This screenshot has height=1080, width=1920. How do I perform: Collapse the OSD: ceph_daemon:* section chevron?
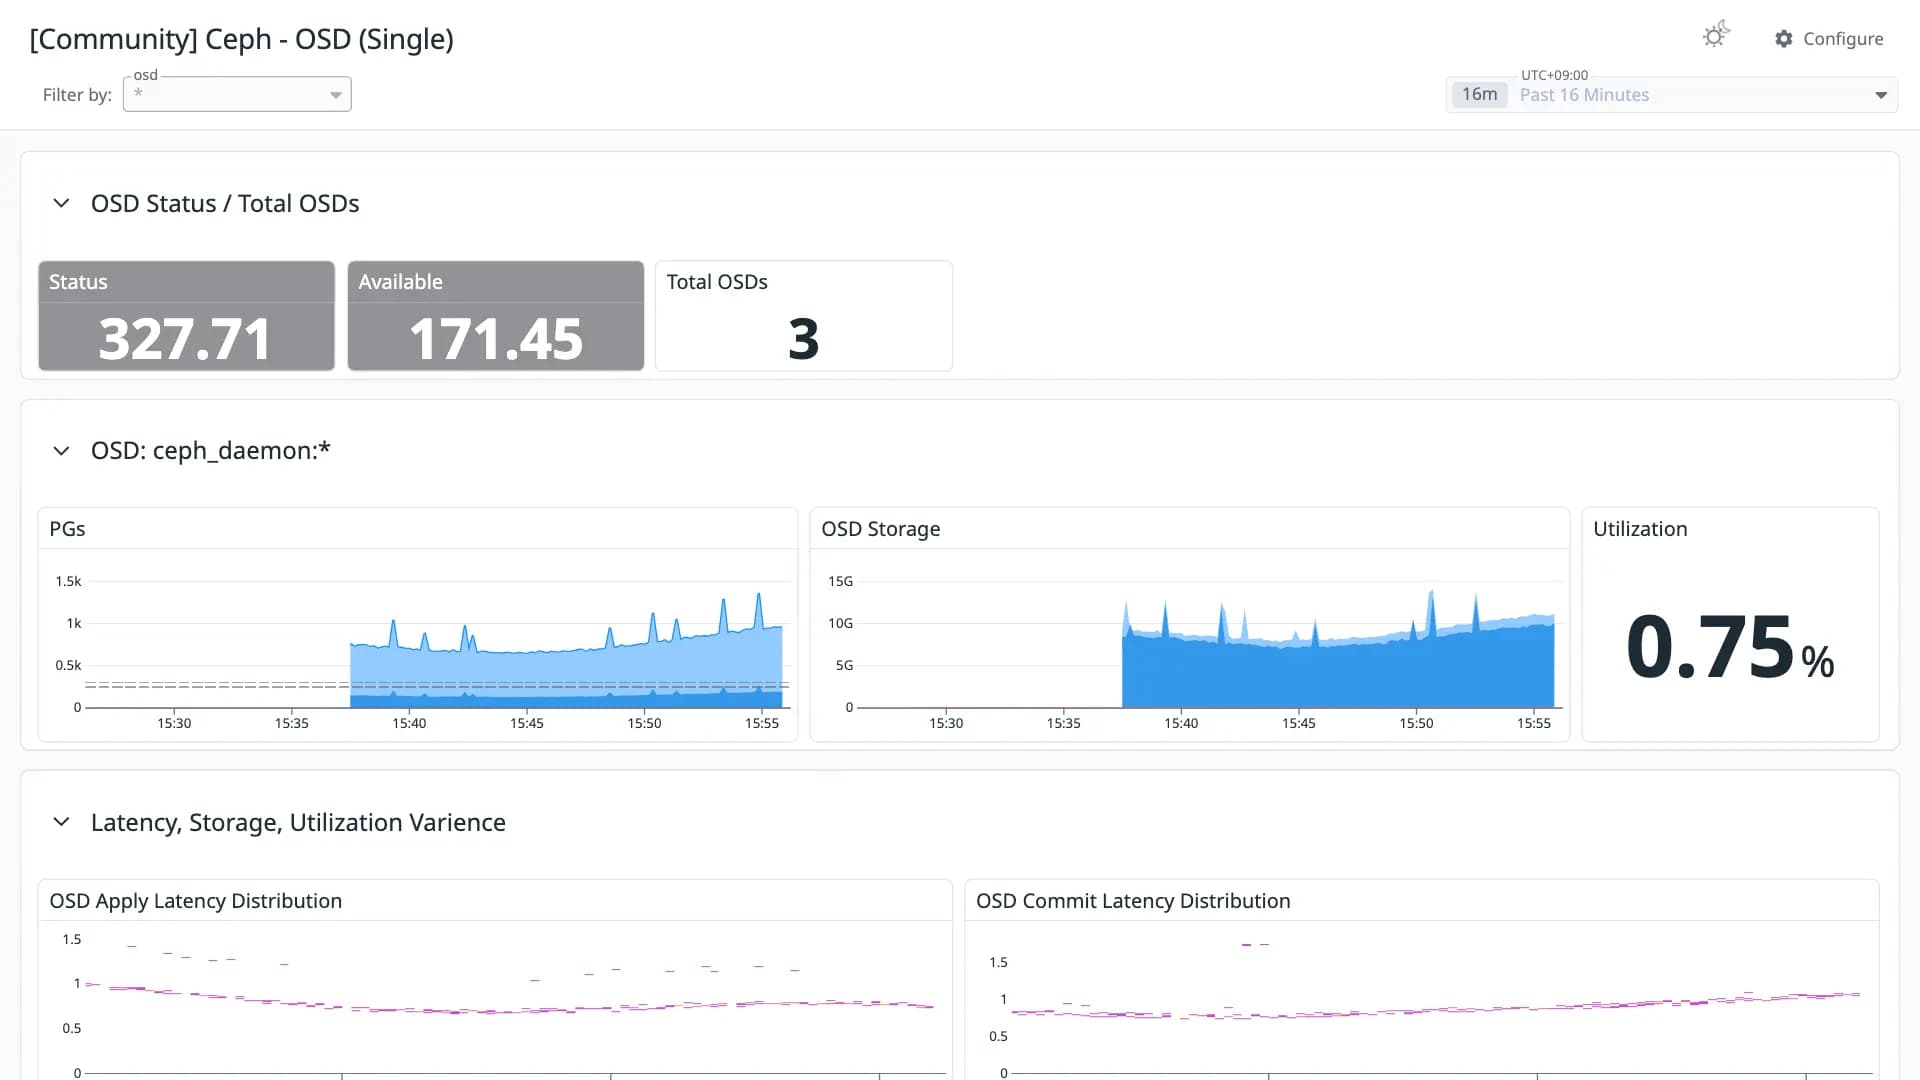pos(61,451)
